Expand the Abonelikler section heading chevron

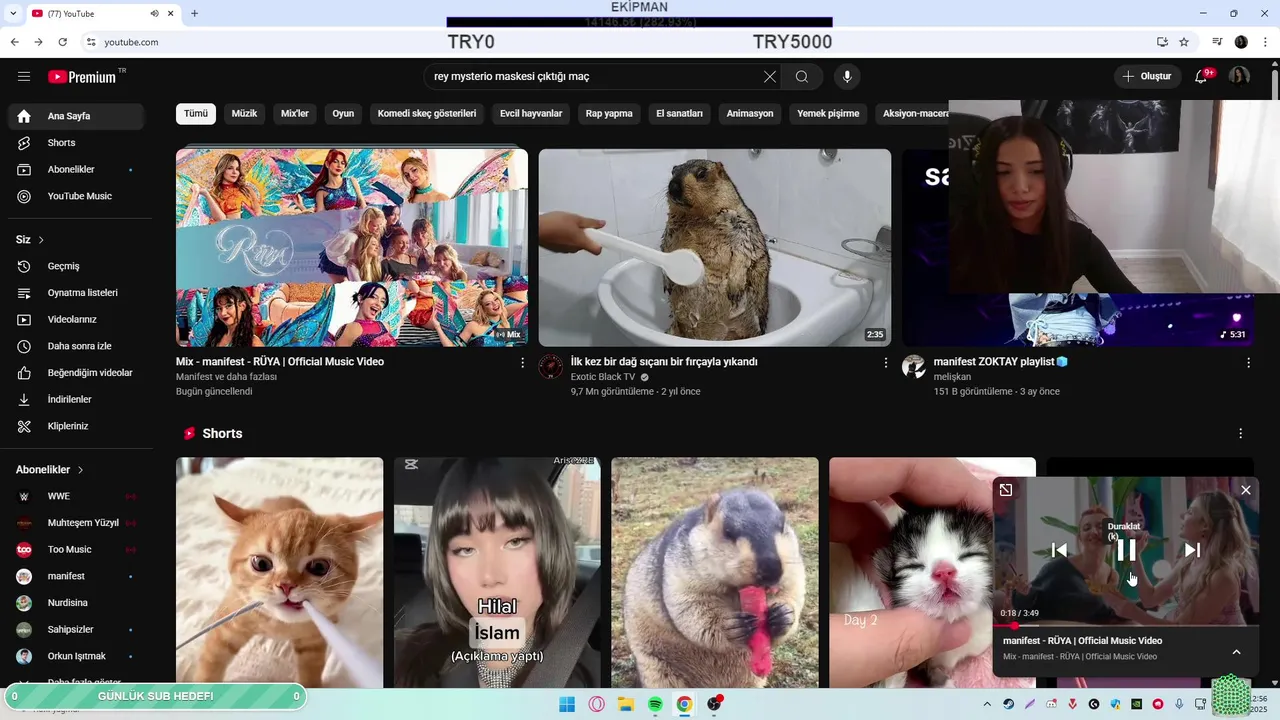pyautogui.click(x=80, y=470)
